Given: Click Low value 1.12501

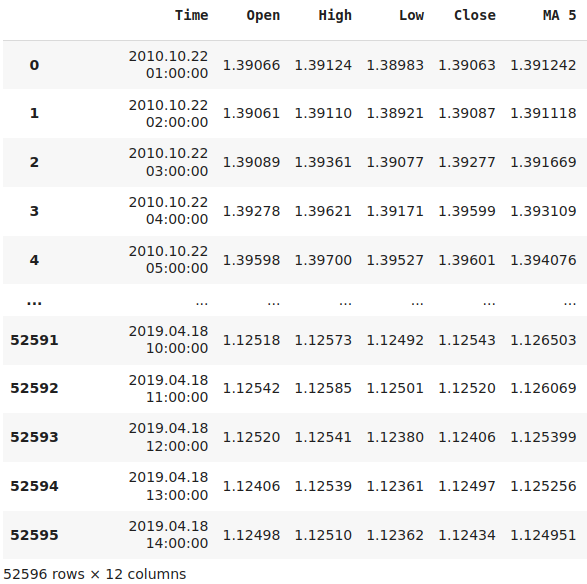Looking at the screenshot, I should coord(395,388).
